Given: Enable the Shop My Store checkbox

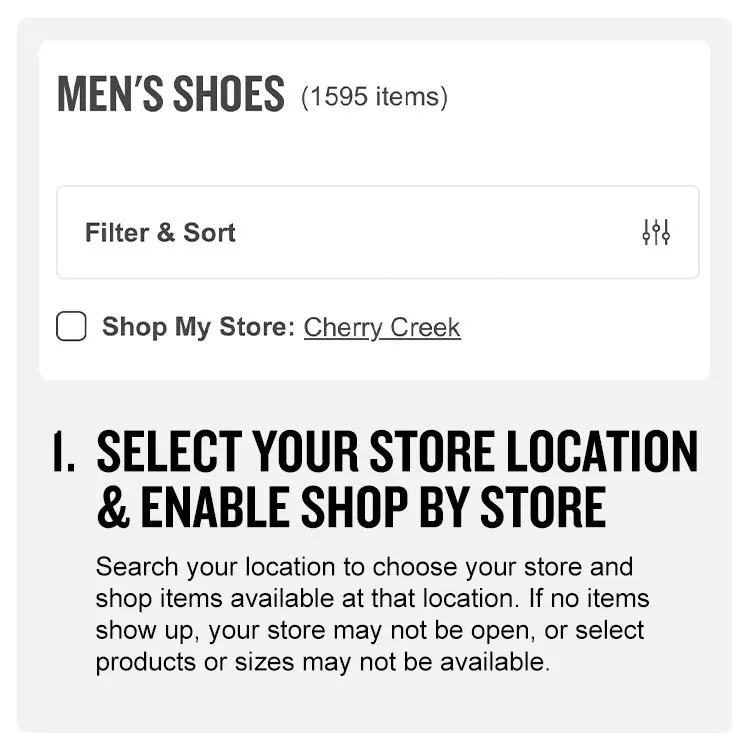Looking at the screenshot, I should [x=71, y=327].
